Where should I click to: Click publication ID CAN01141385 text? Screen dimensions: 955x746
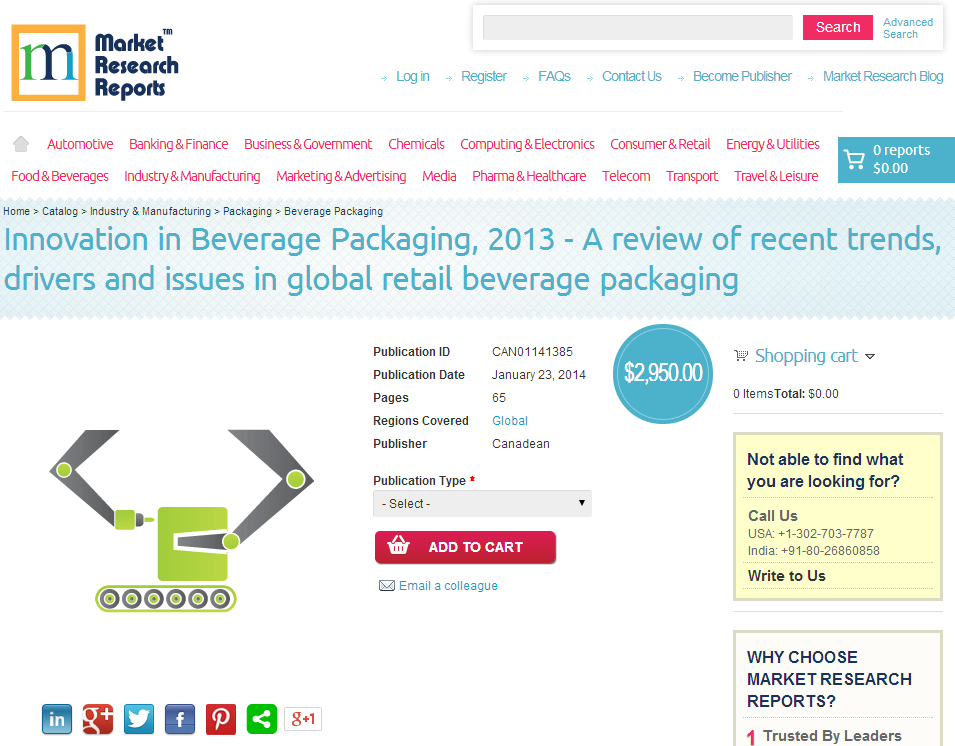[x=532, y=352]
